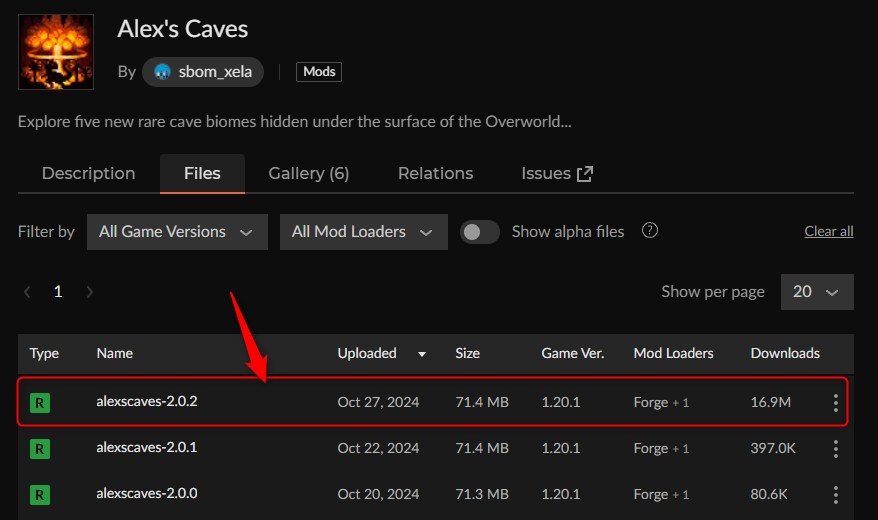Click the help icon beside Show alpha files
The image size is (878, 520).
click(x=650, y=231)
